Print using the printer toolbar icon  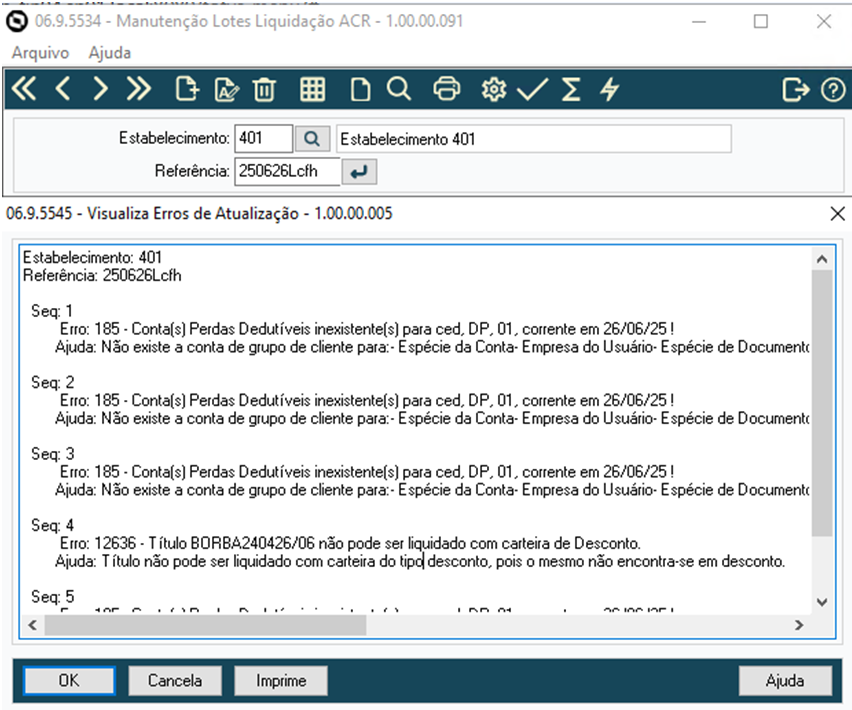coord(446,89)
